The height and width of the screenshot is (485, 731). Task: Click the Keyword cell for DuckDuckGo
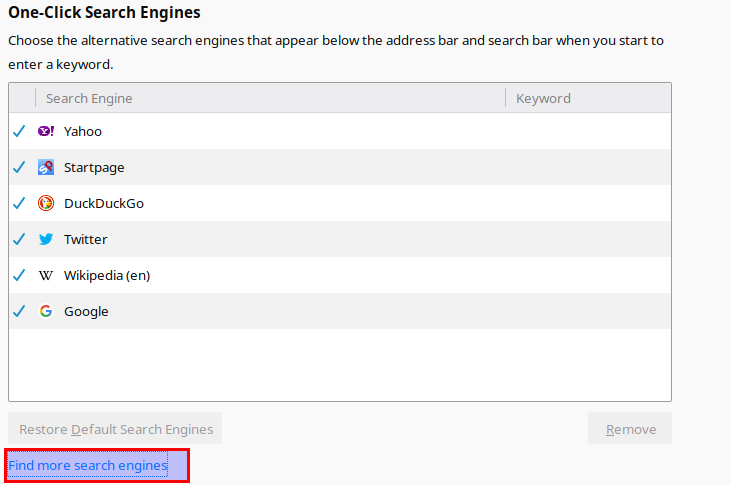(588, 203)
